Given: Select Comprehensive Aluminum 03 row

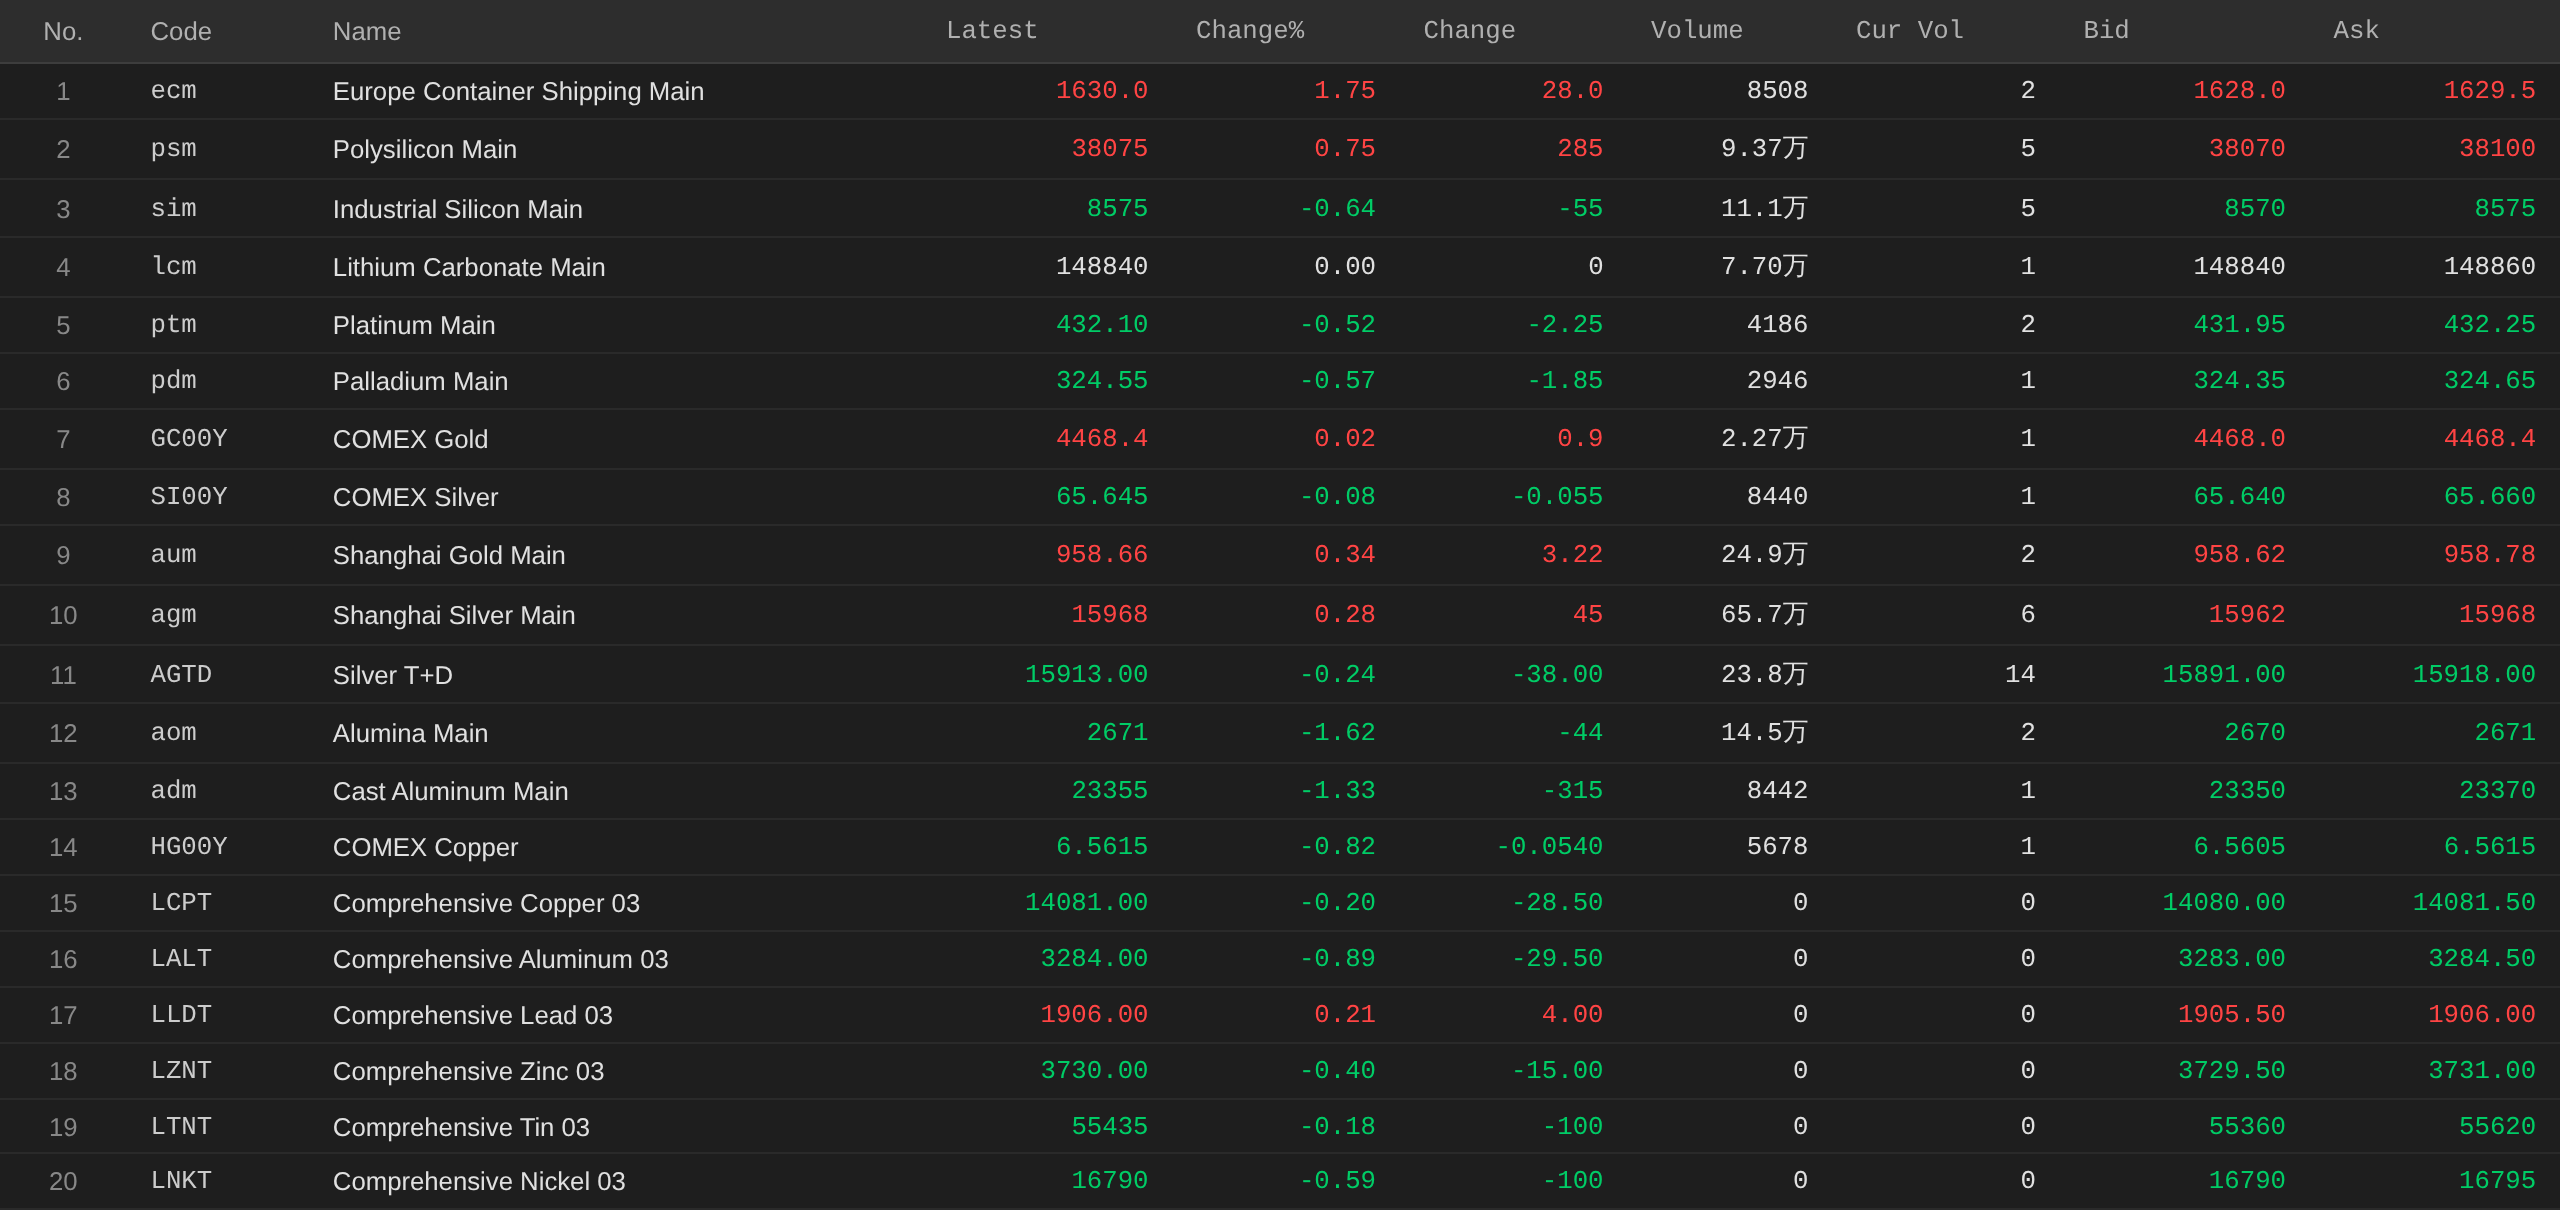Looking at the screenshot, I should pos(1280,959).
